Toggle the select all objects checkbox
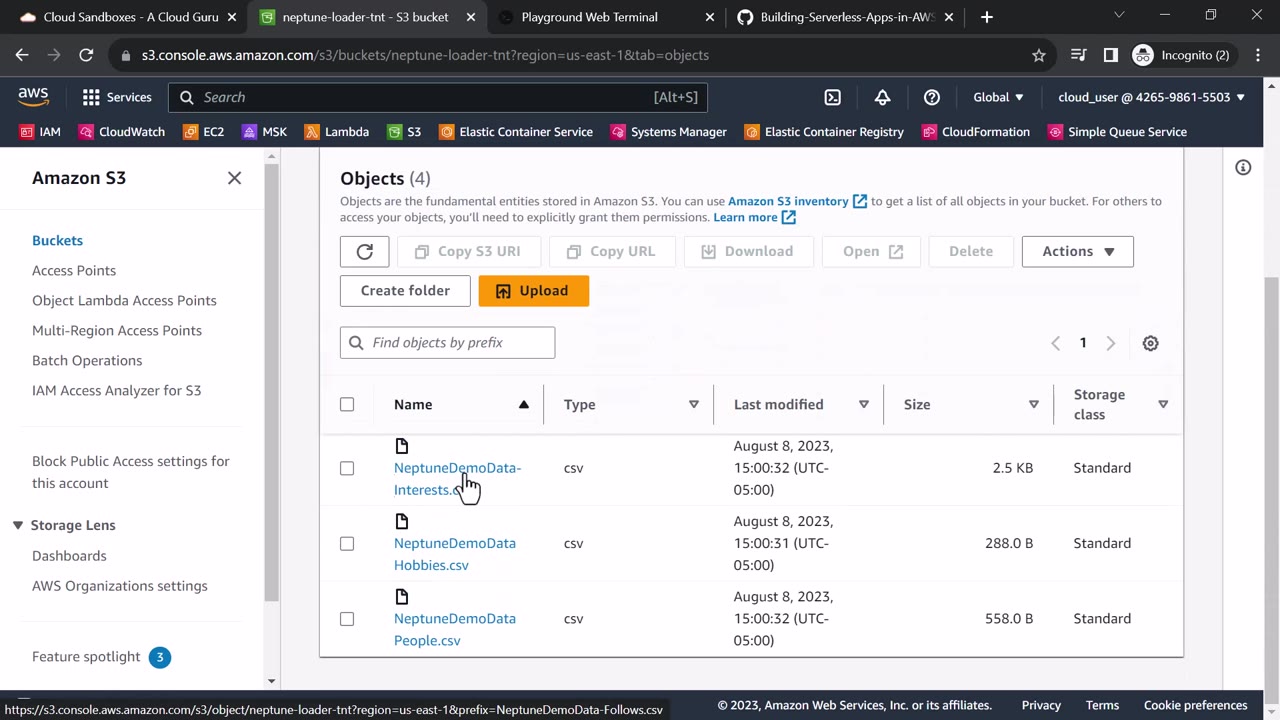Screen dimensions: 1280x720 (347, 404)
